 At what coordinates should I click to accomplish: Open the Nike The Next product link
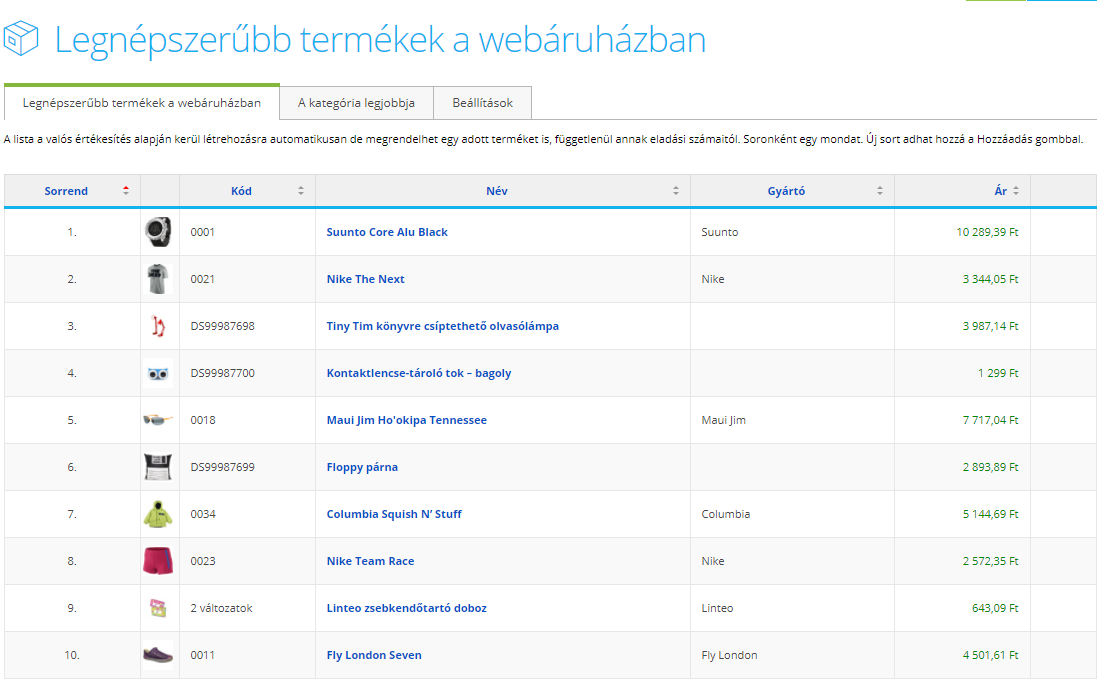(366, 279)
